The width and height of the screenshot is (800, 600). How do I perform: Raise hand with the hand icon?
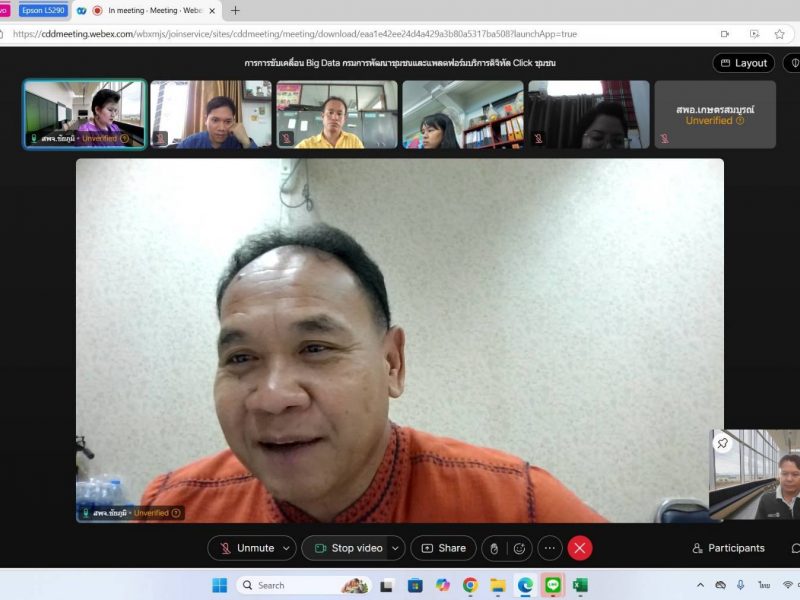493,548
